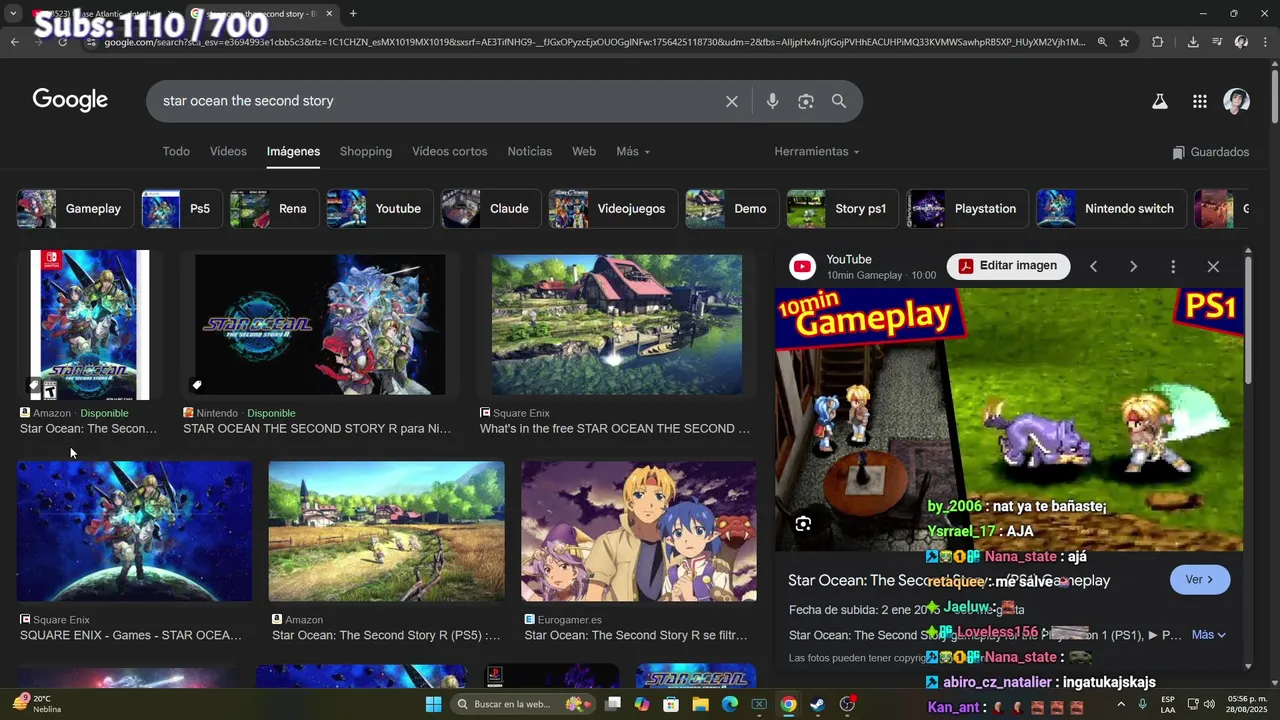Image resolution: width=1280 pixels, height=720 pixels.
Task: Open Eurogamer.es anime characters thumbnail
Action: (x=639, y=531)
